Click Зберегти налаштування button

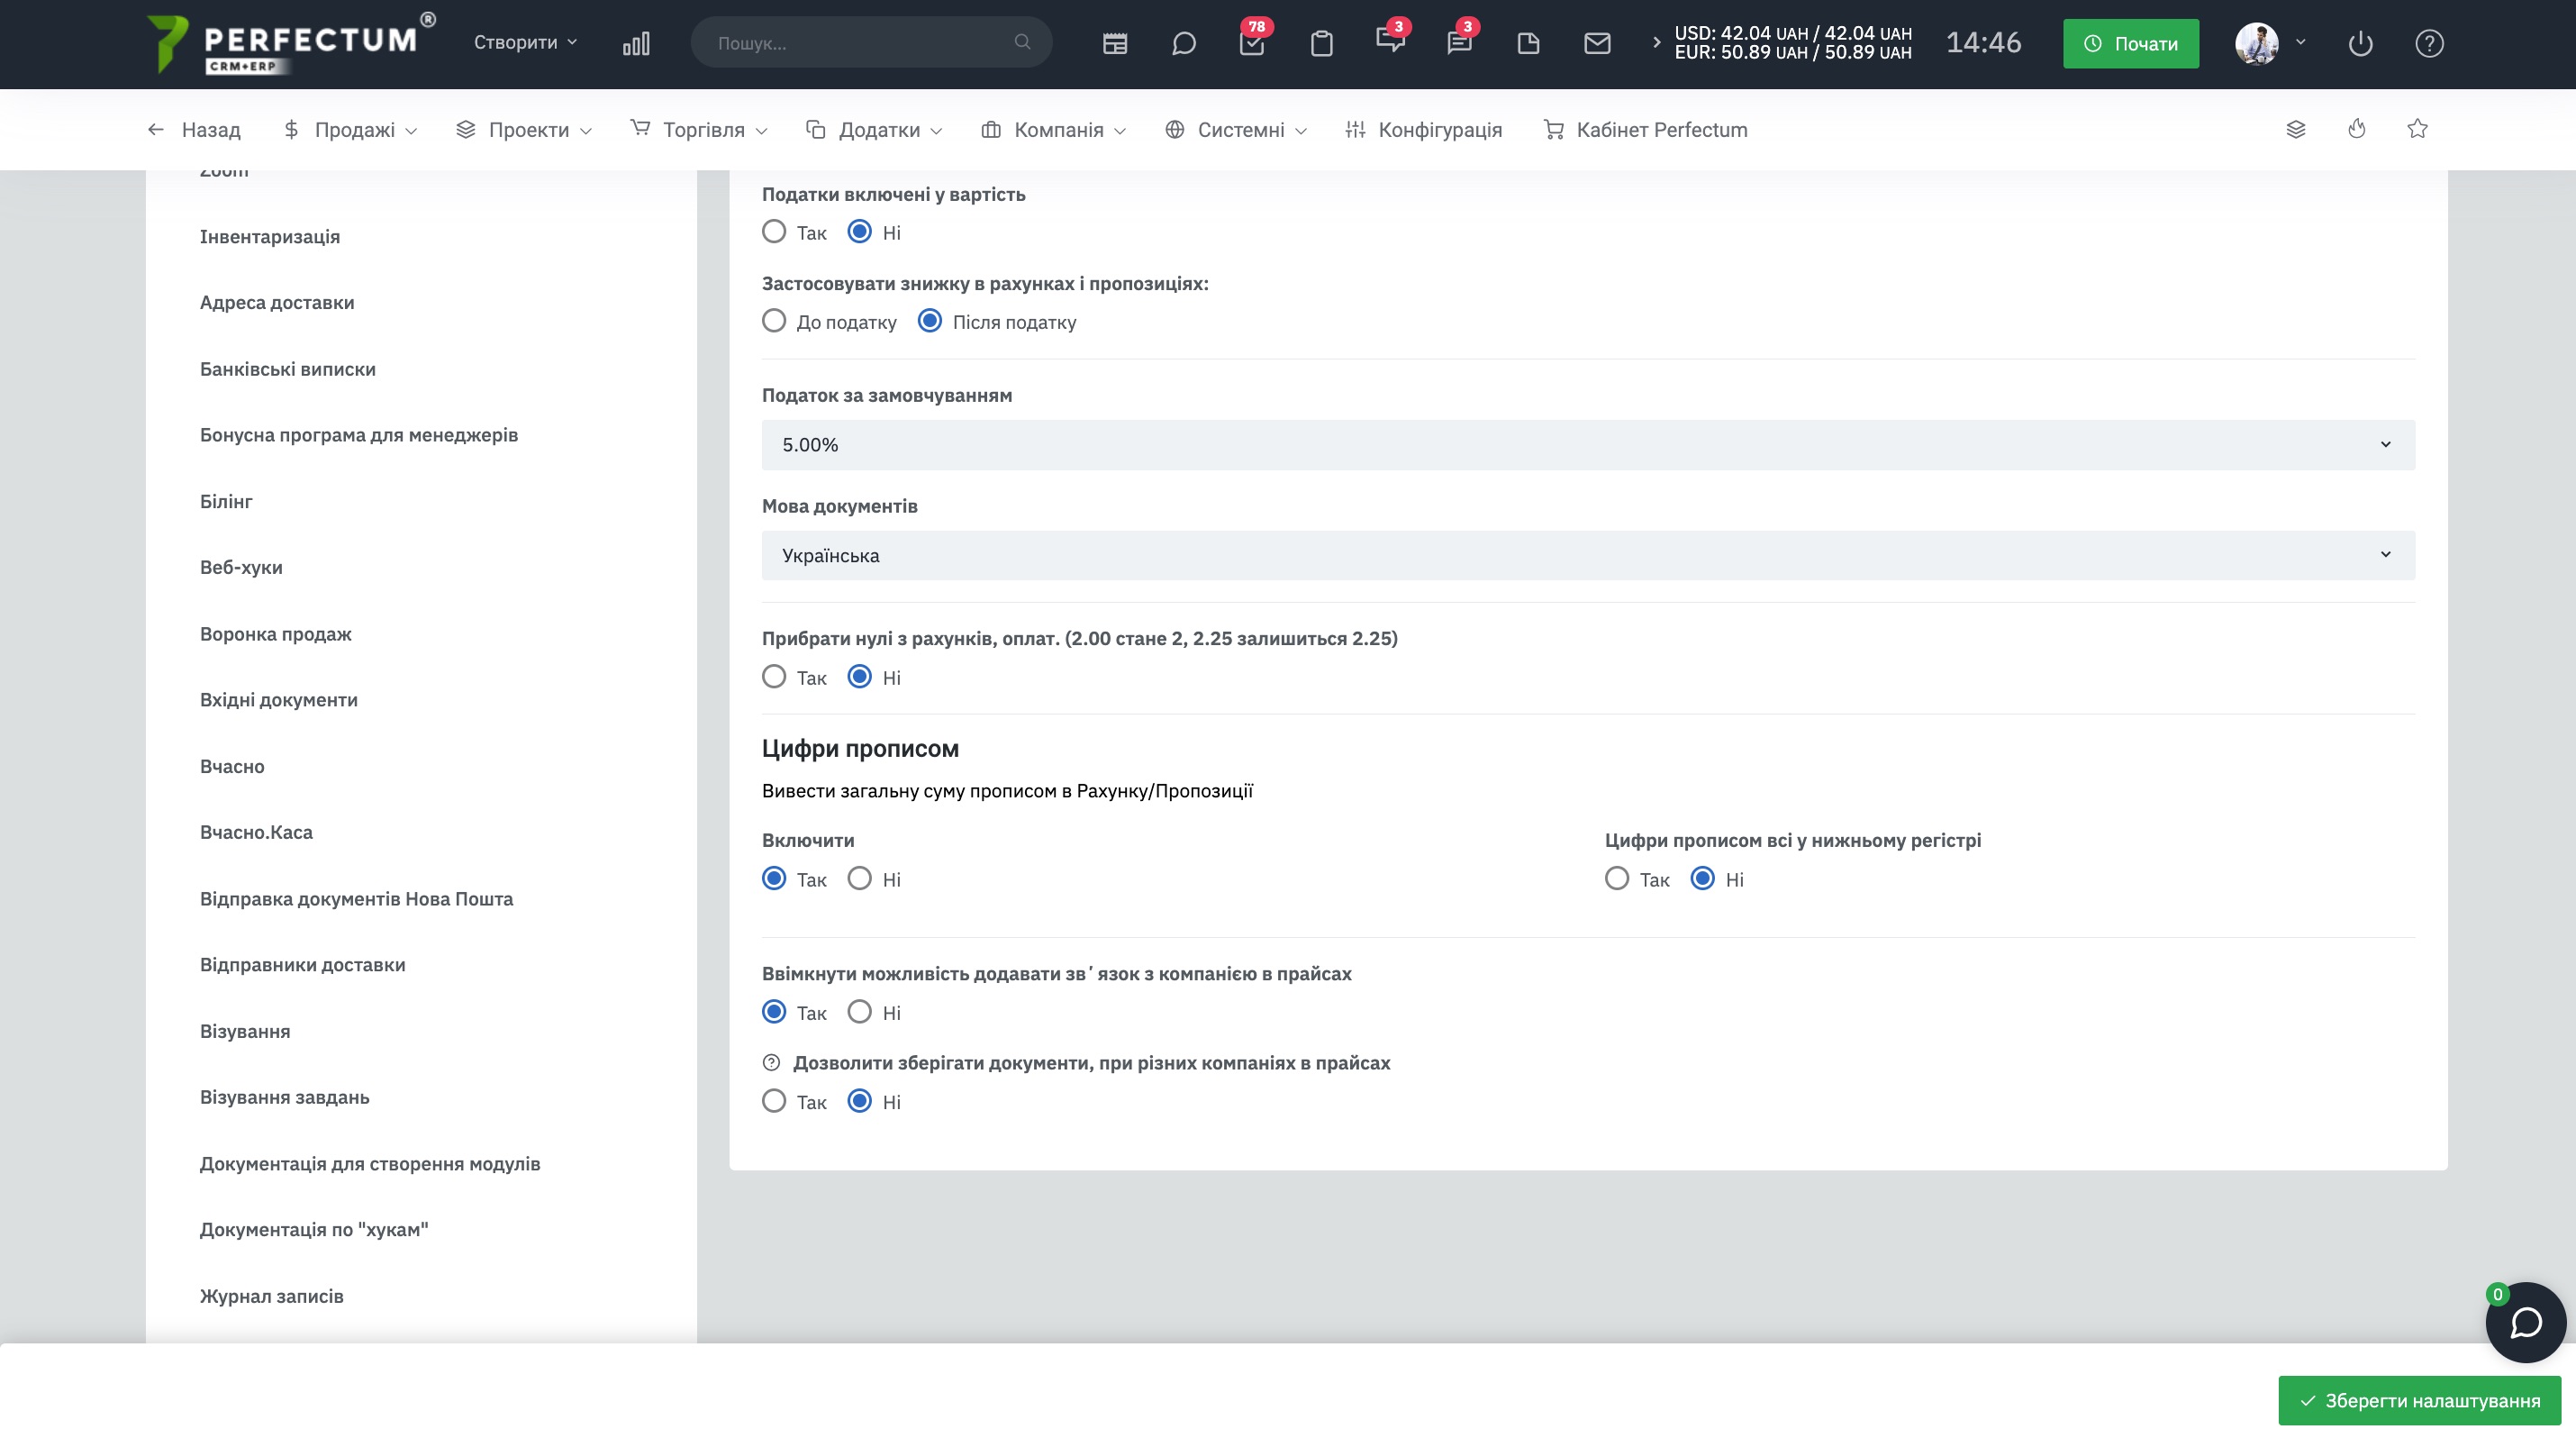2419,1400
